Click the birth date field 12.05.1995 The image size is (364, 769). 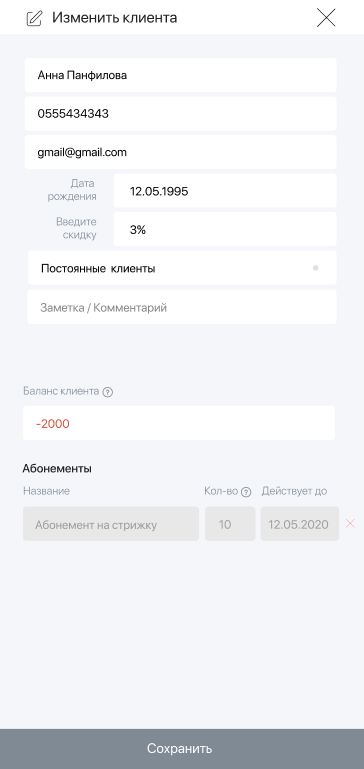pos(225,191)
